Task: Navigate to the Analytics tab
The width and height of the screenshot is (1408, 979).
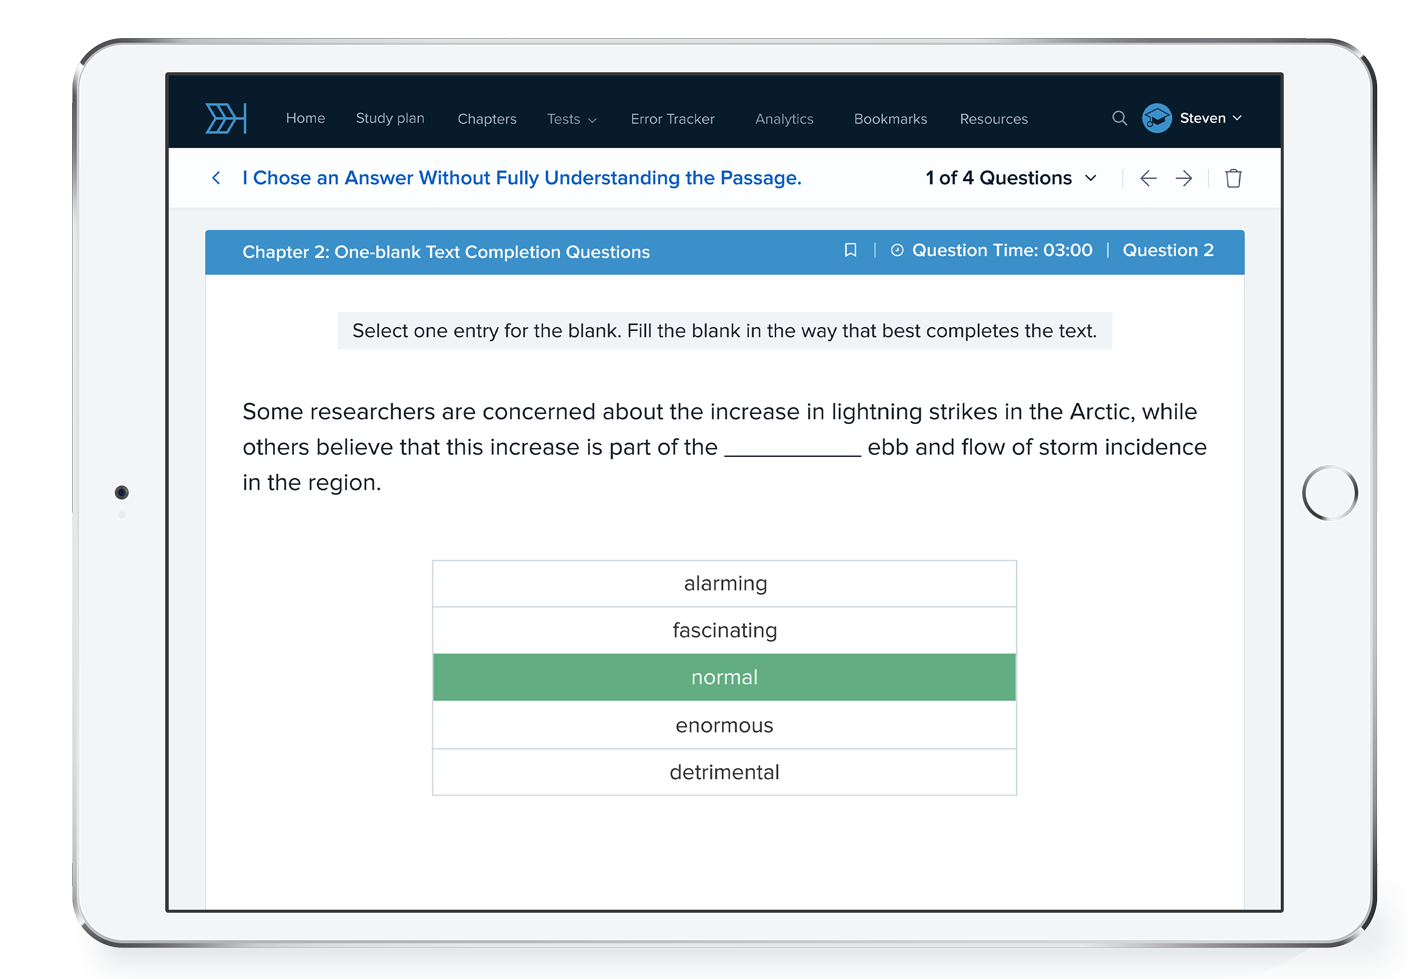Action: click(784, 119)
